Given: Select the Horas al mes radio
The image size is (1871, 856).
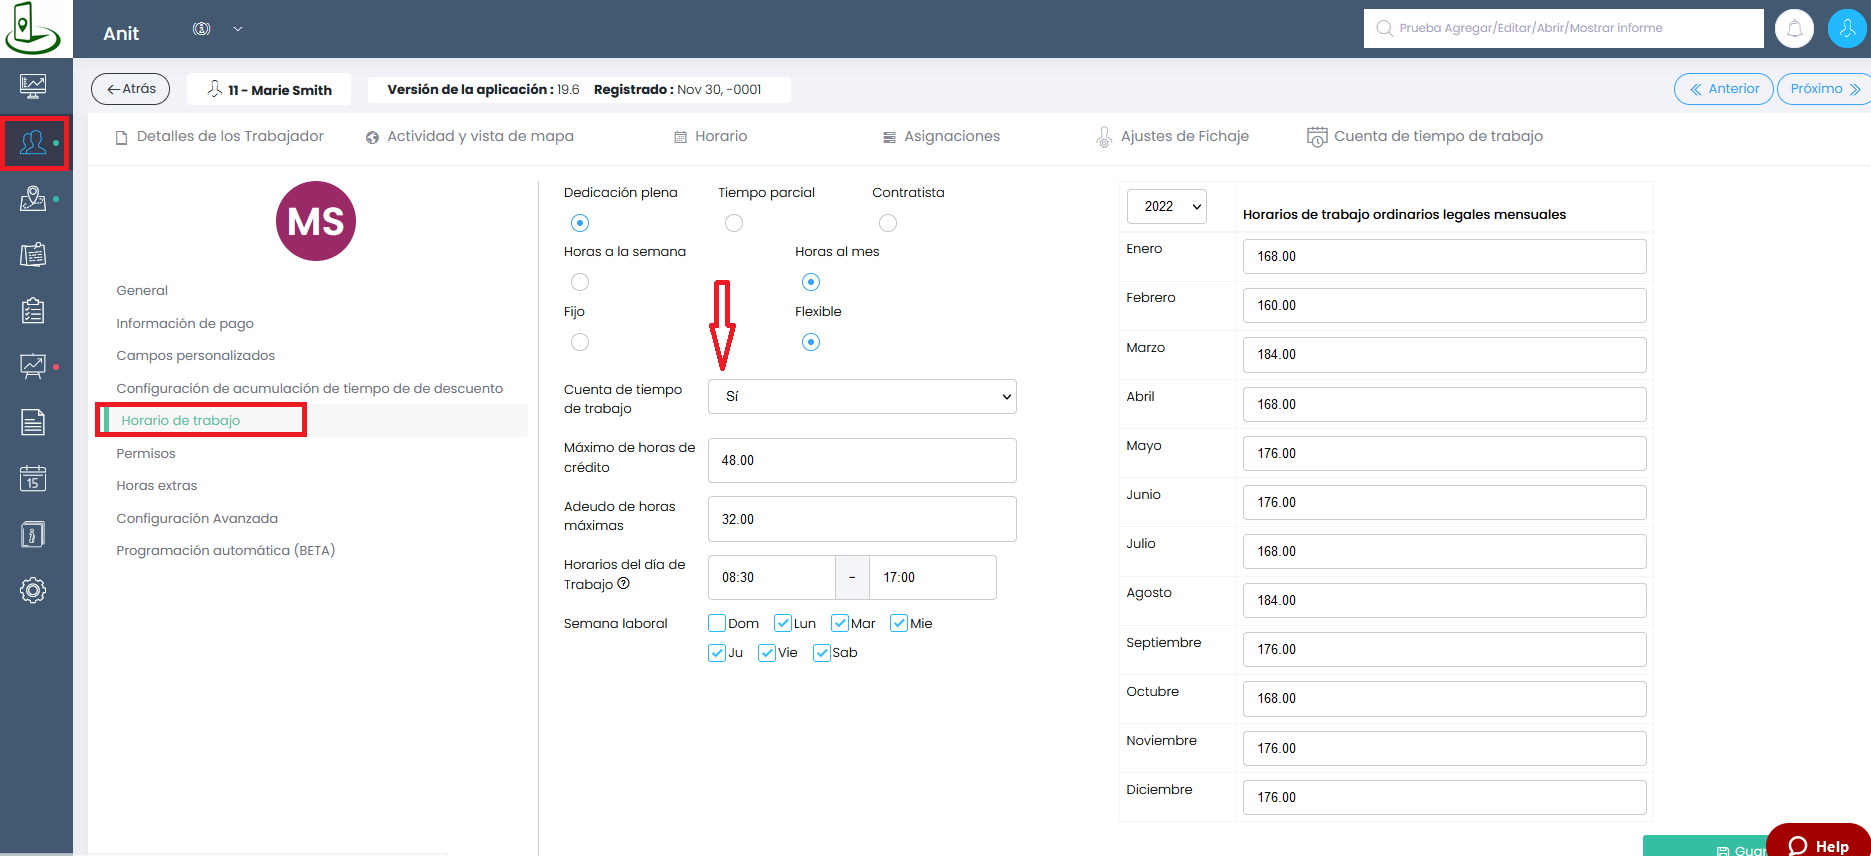Looking at the screenshot, I should (x=811, y=282).
